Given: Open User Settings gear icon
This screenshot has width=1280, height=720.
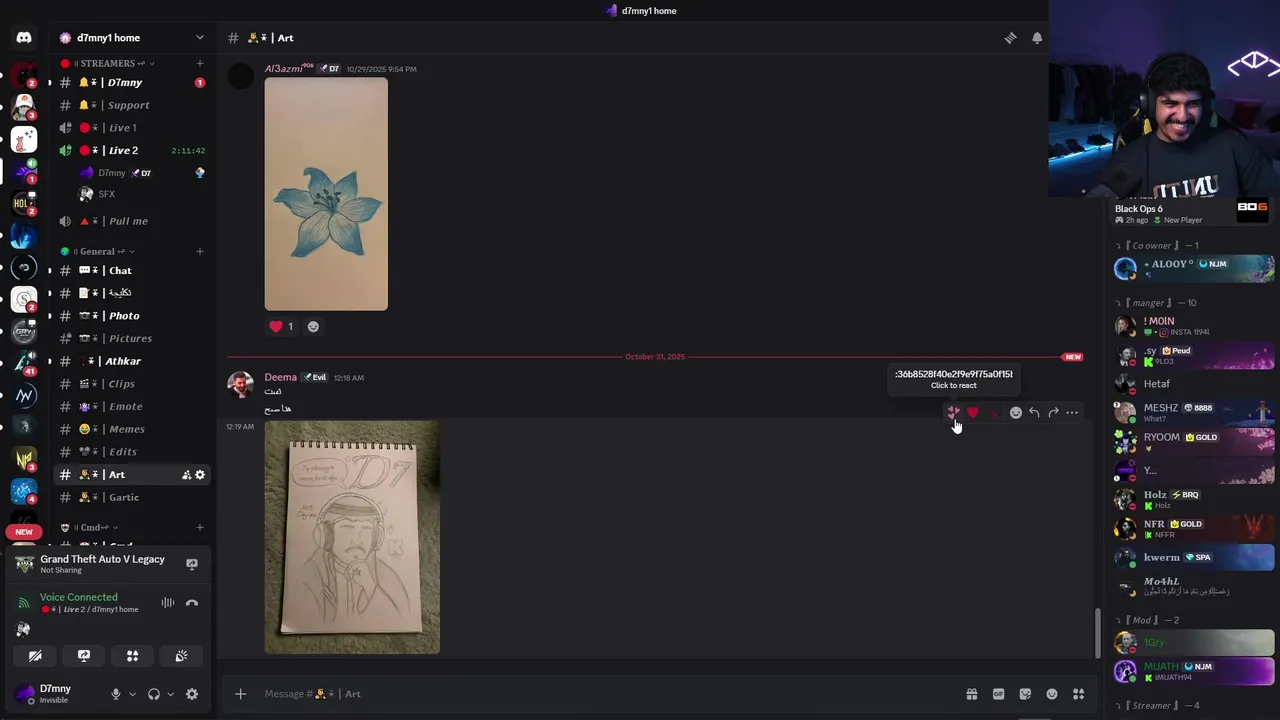Looking at the screenshot, I should pyautogui.click(x=192, y=694).
